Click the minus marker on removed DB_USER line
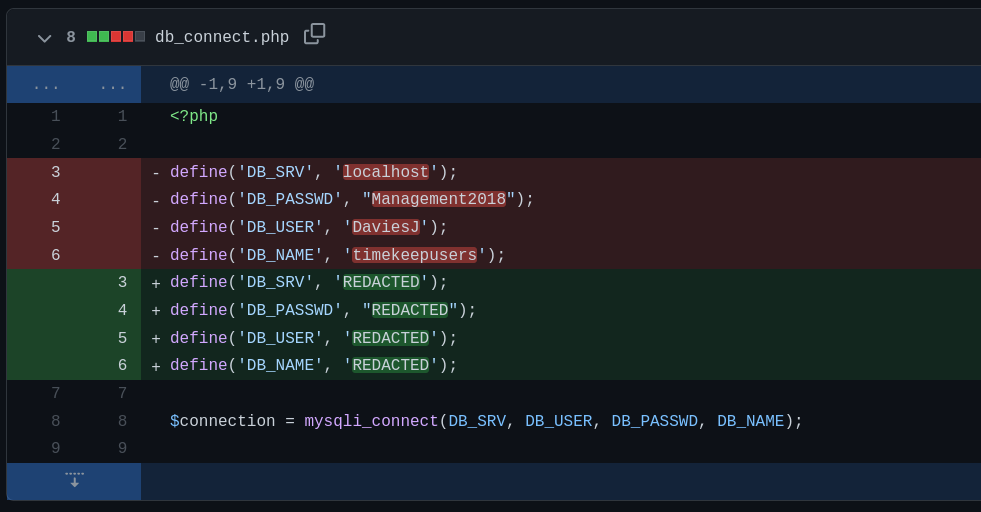981x512 pixels. click(156, 229)
